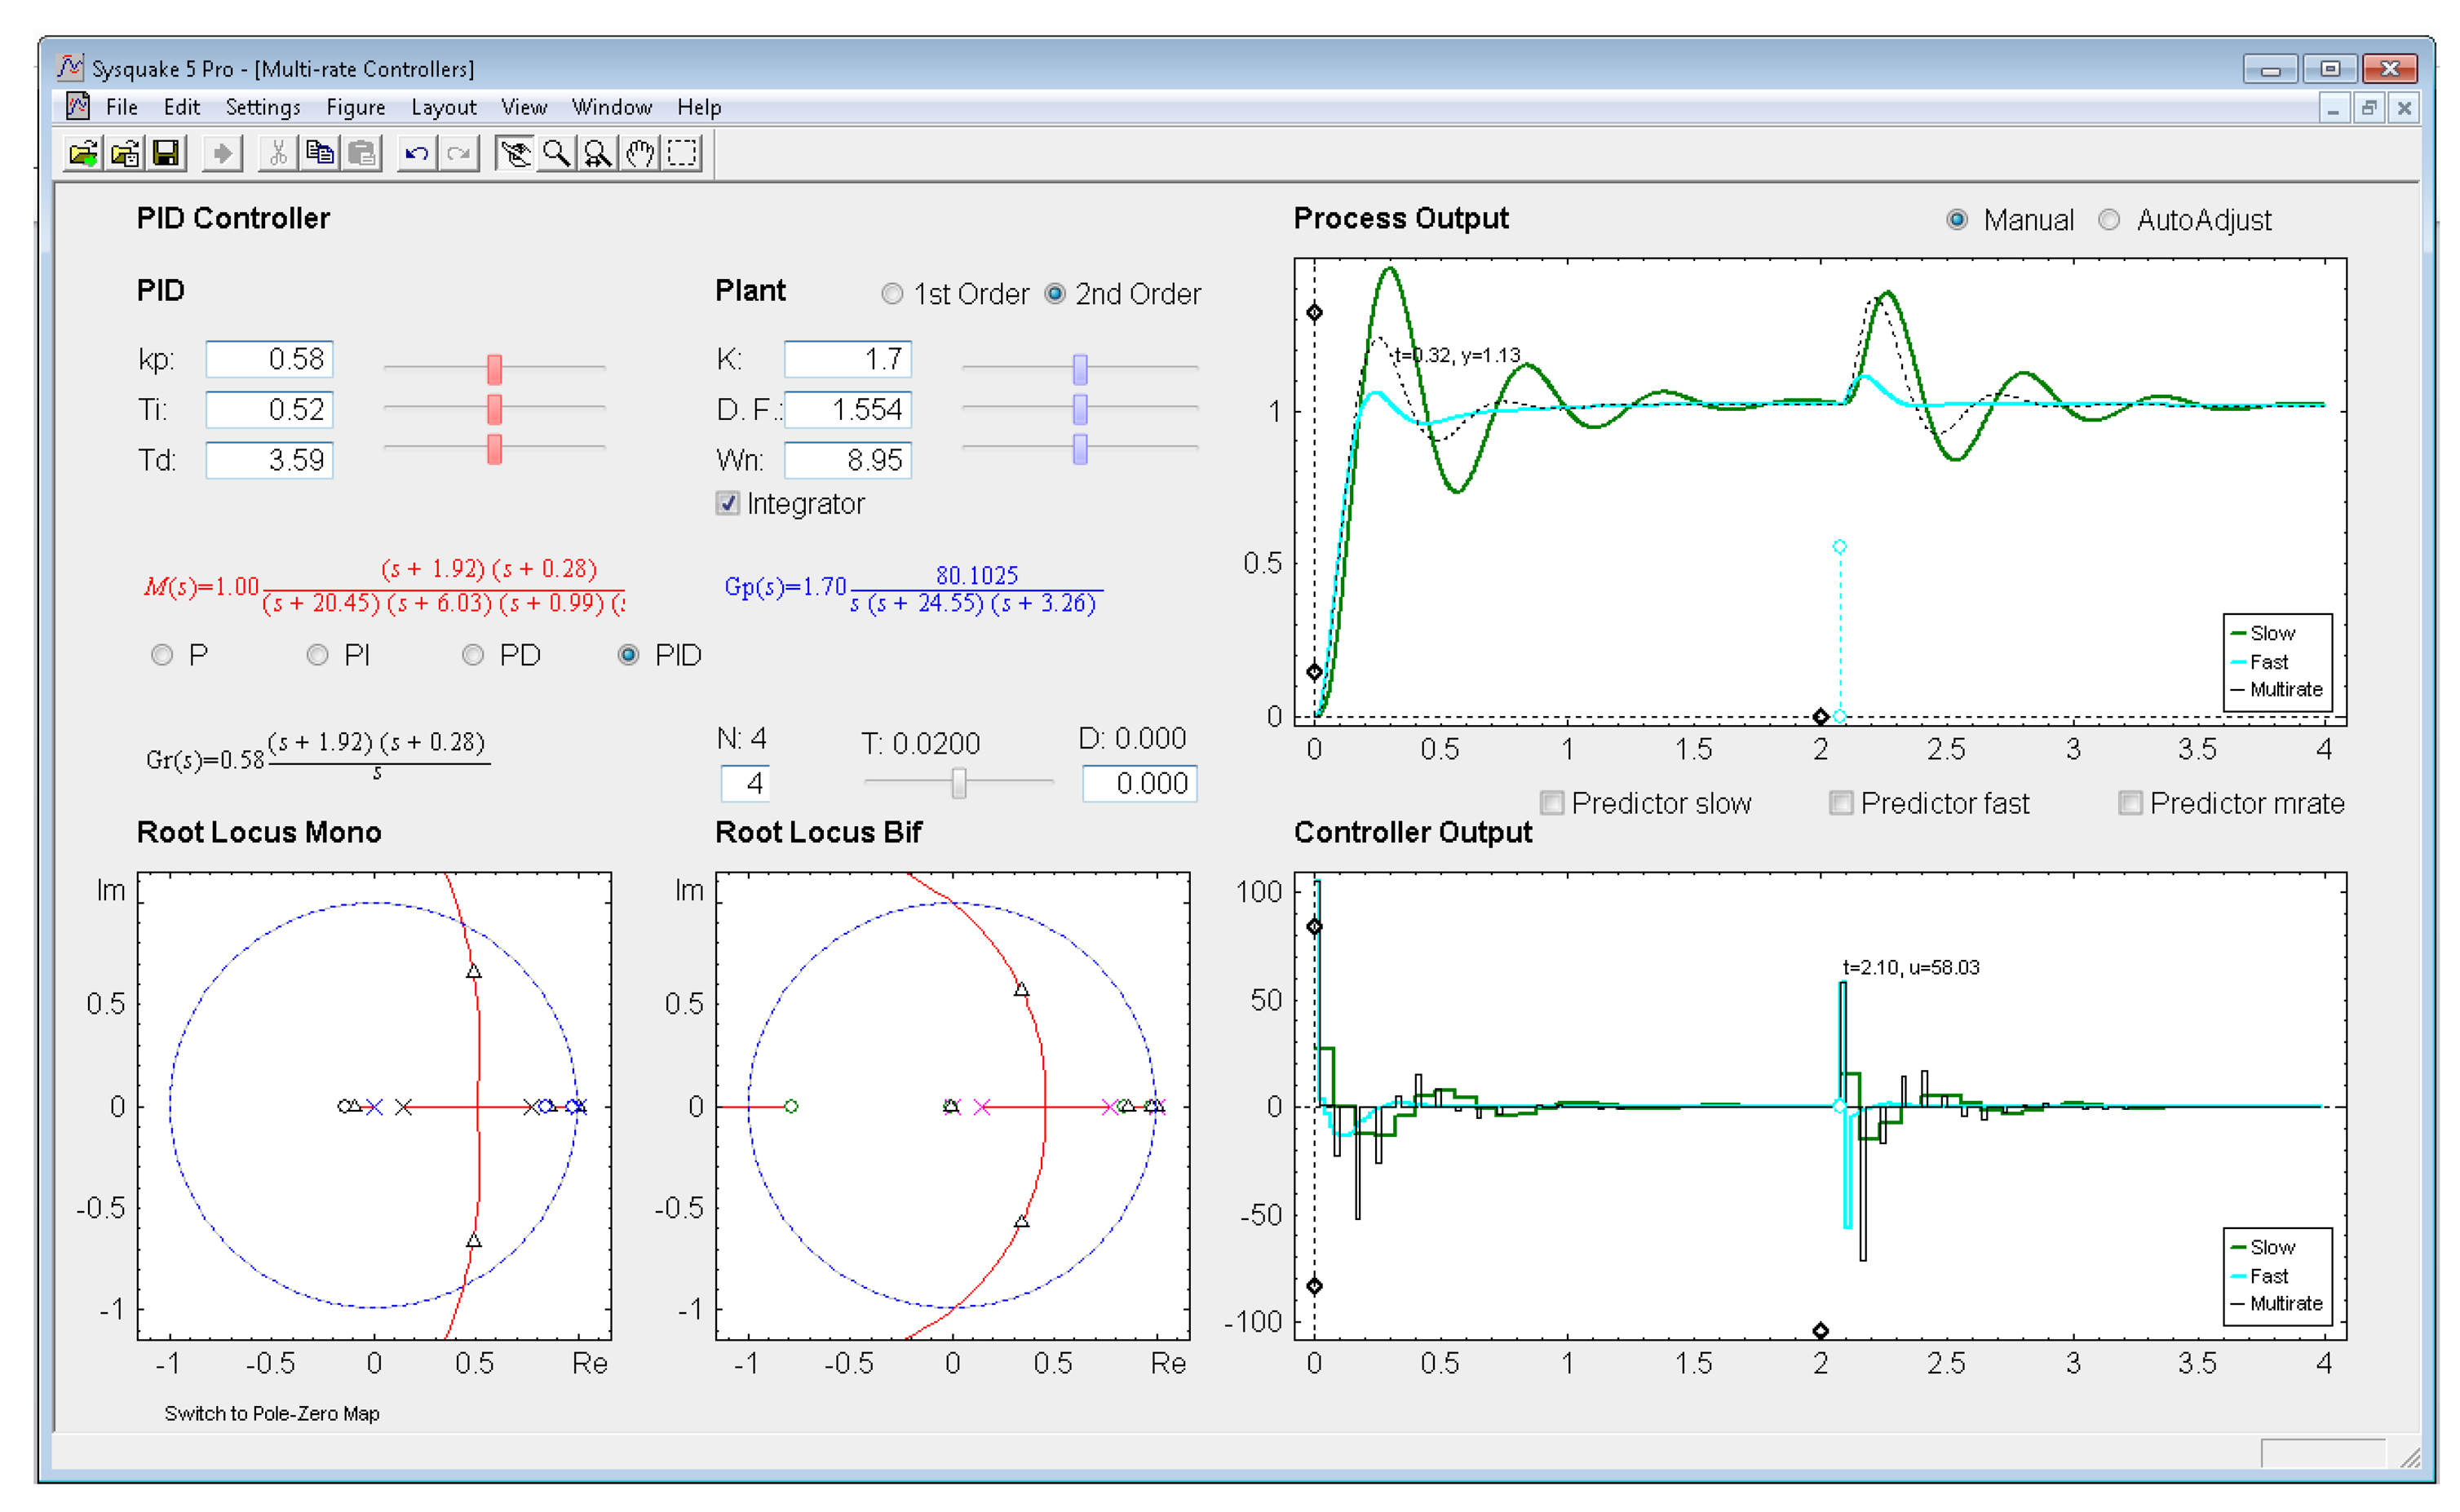Switch to AutoAdjust mode

coord(2109,220)
